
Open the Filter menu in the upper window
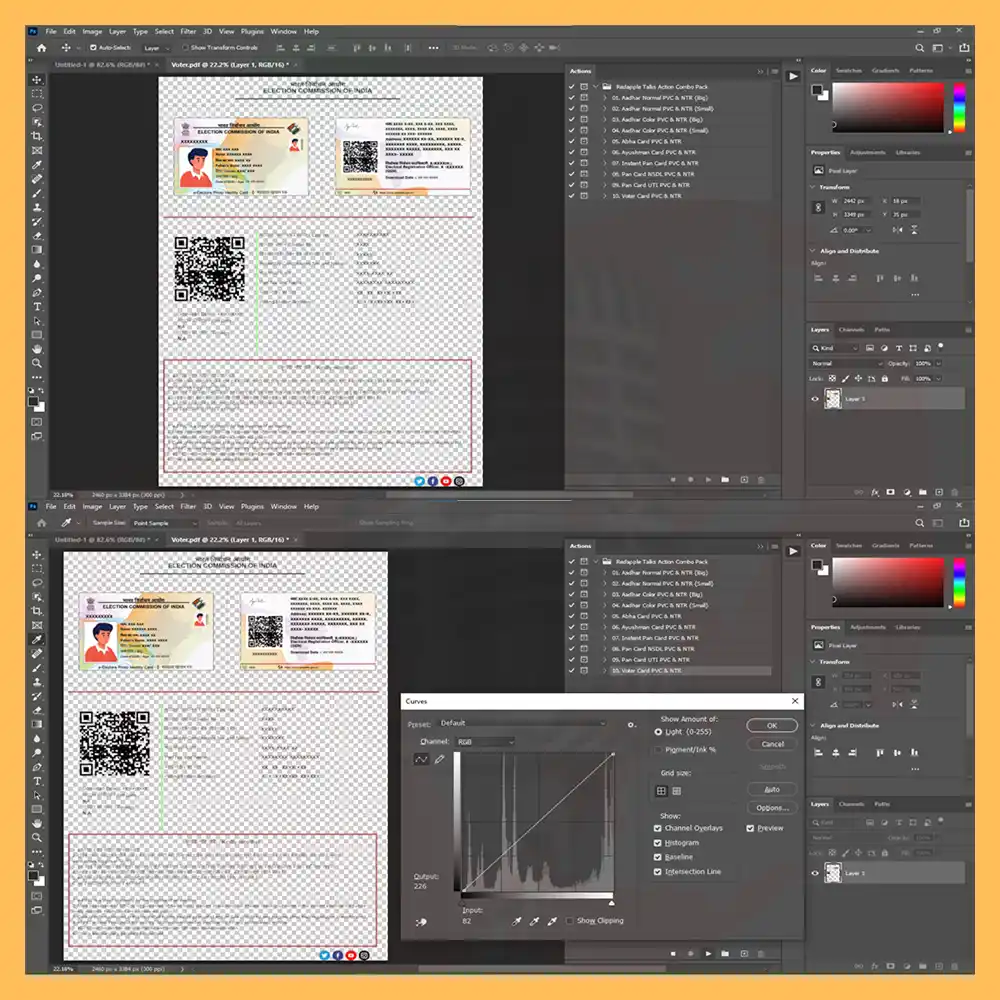(188, 32)
